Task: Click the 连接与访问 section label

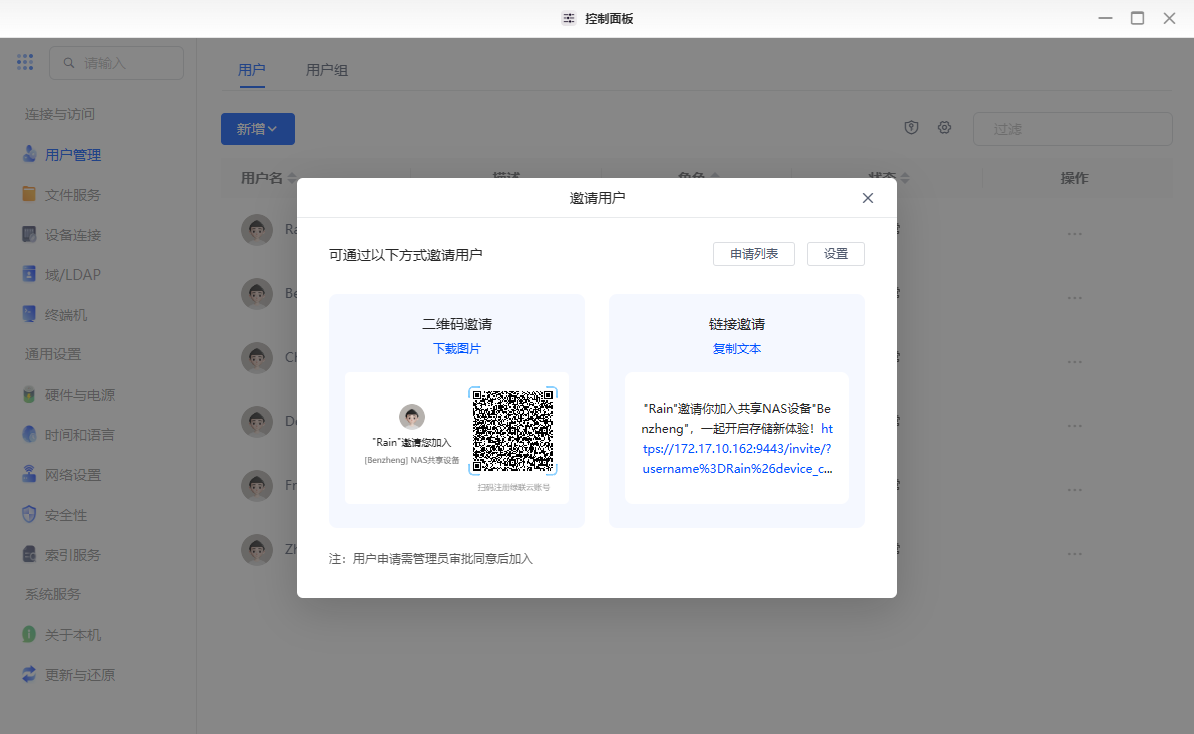Action: 59,114
